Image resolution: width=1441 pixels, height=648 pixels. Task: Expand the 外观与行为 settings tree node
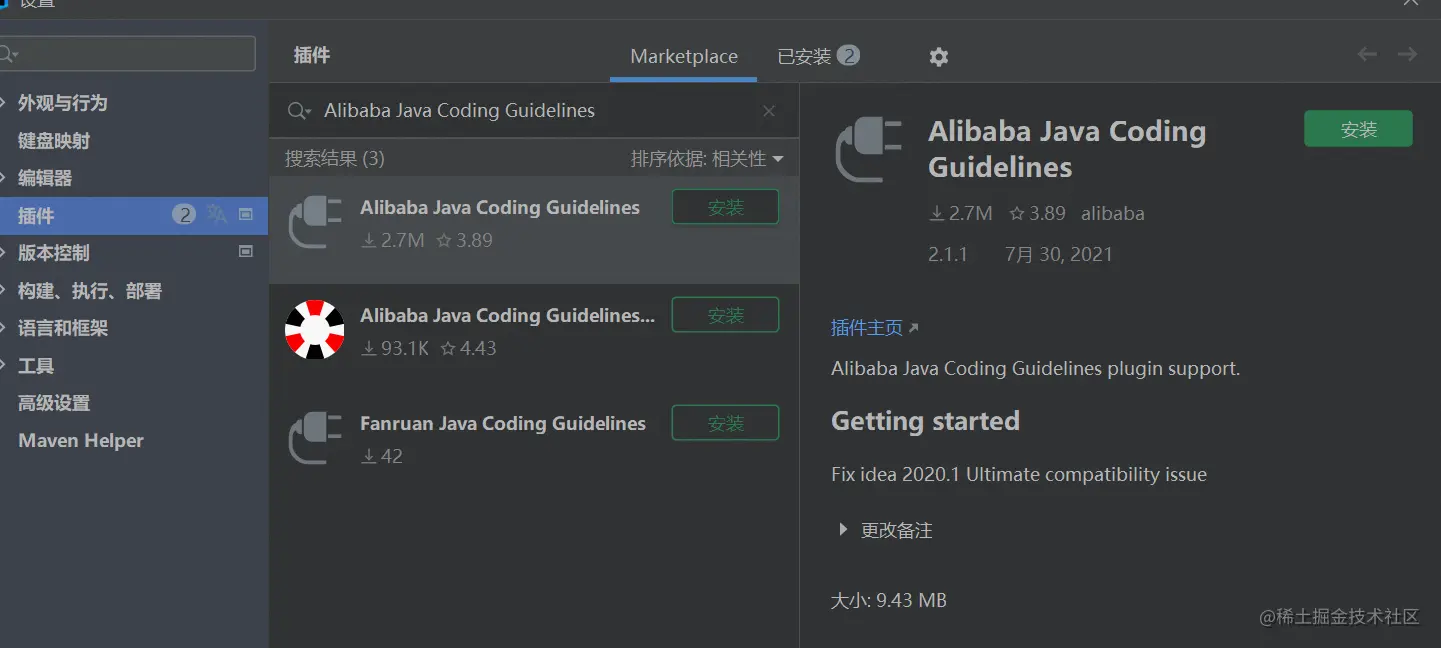tap(5, 103)
